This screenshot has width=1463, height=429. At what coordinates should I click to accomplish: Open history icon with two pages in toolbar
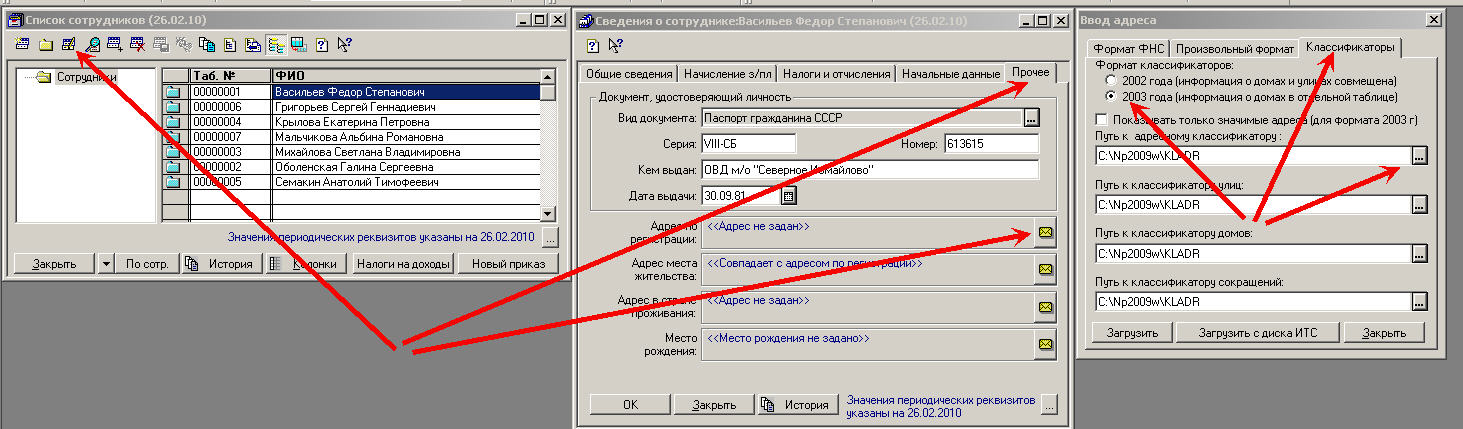point(207,44)
